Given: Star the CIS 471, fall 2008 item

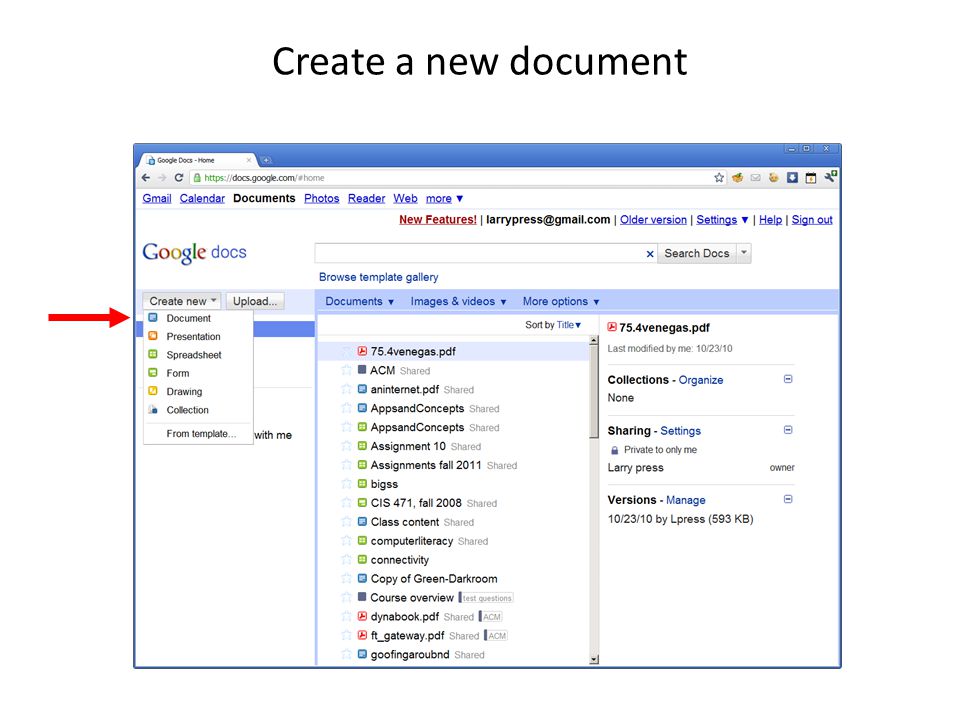Looking at the screenshot, I should [x=347, y=503].
